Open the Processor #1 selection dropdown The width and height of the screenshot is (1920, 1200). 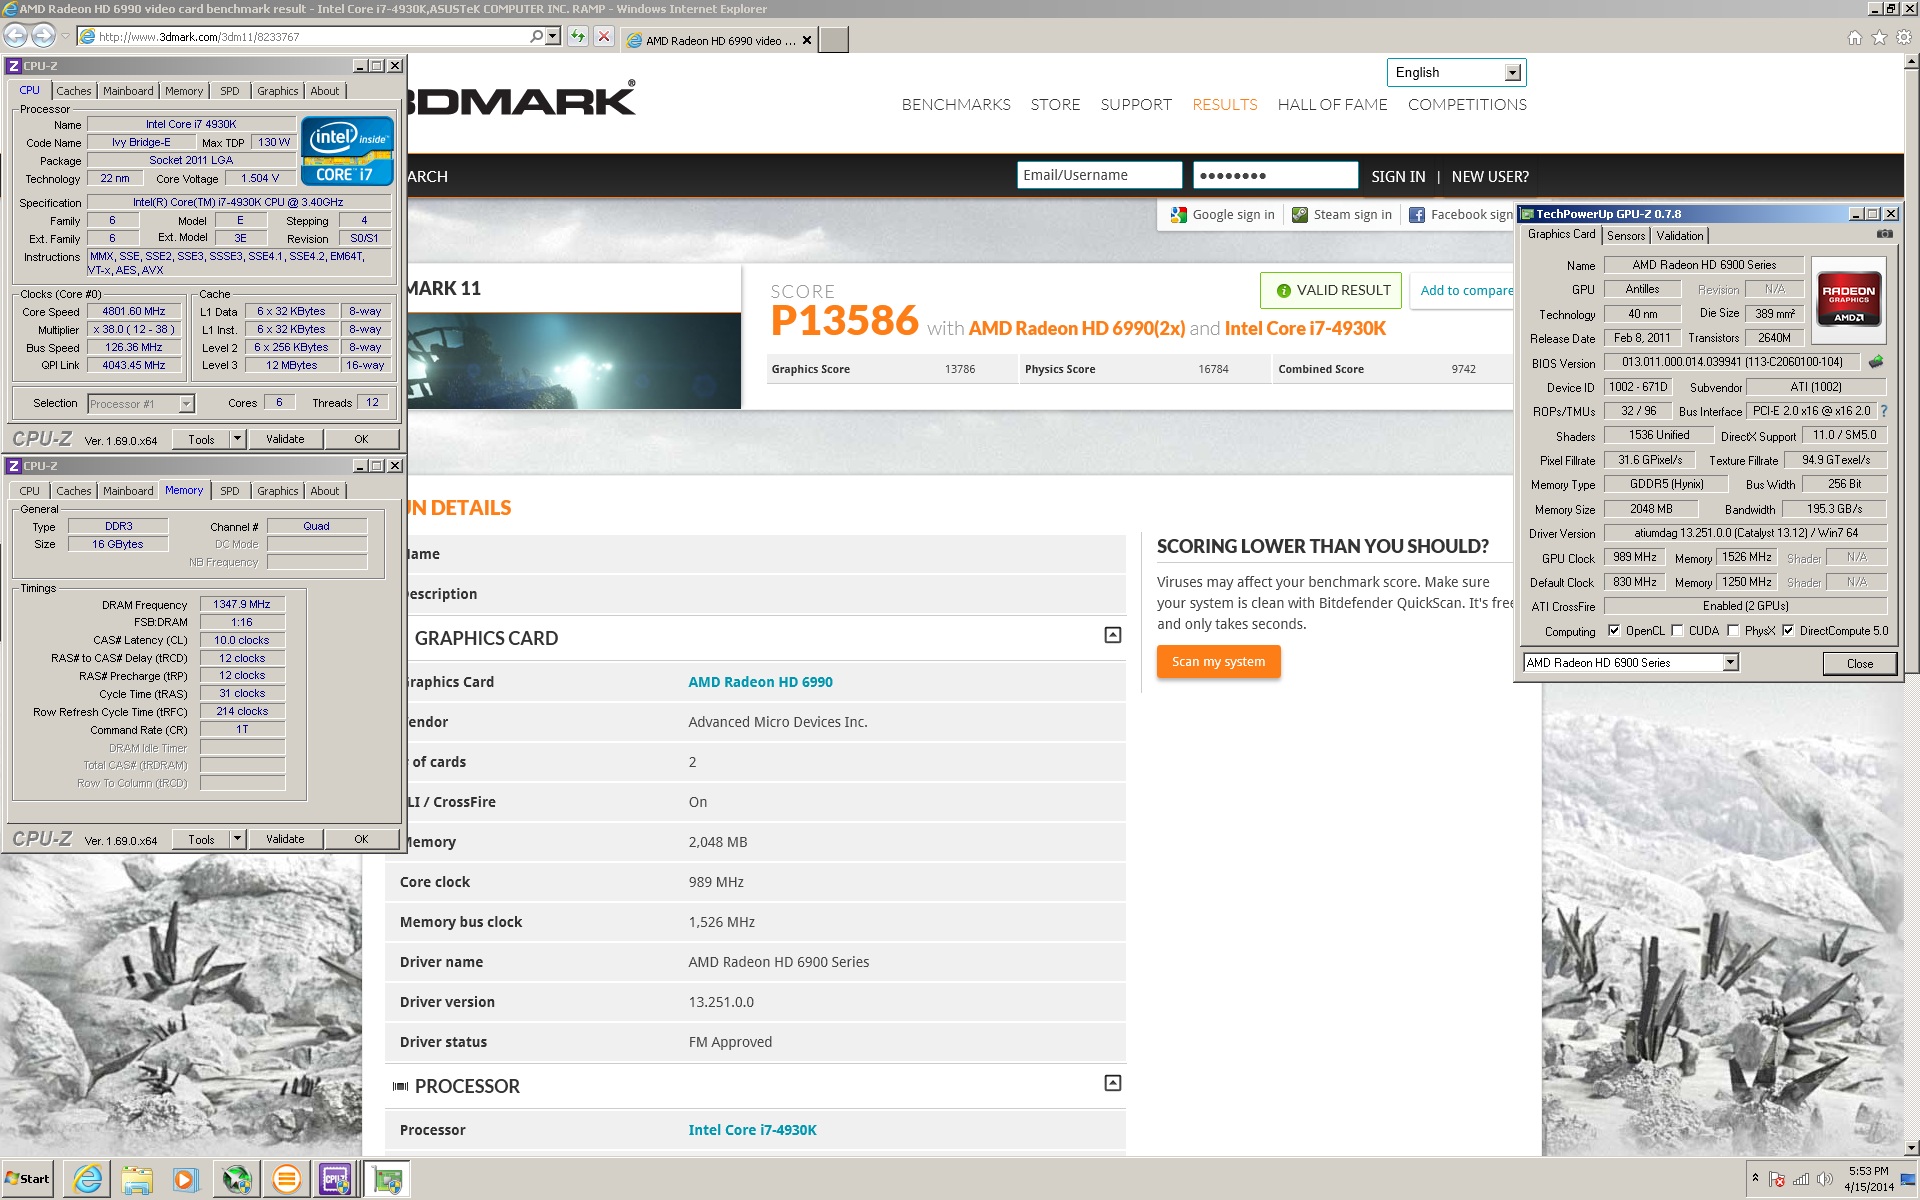[x=186, y=404]
